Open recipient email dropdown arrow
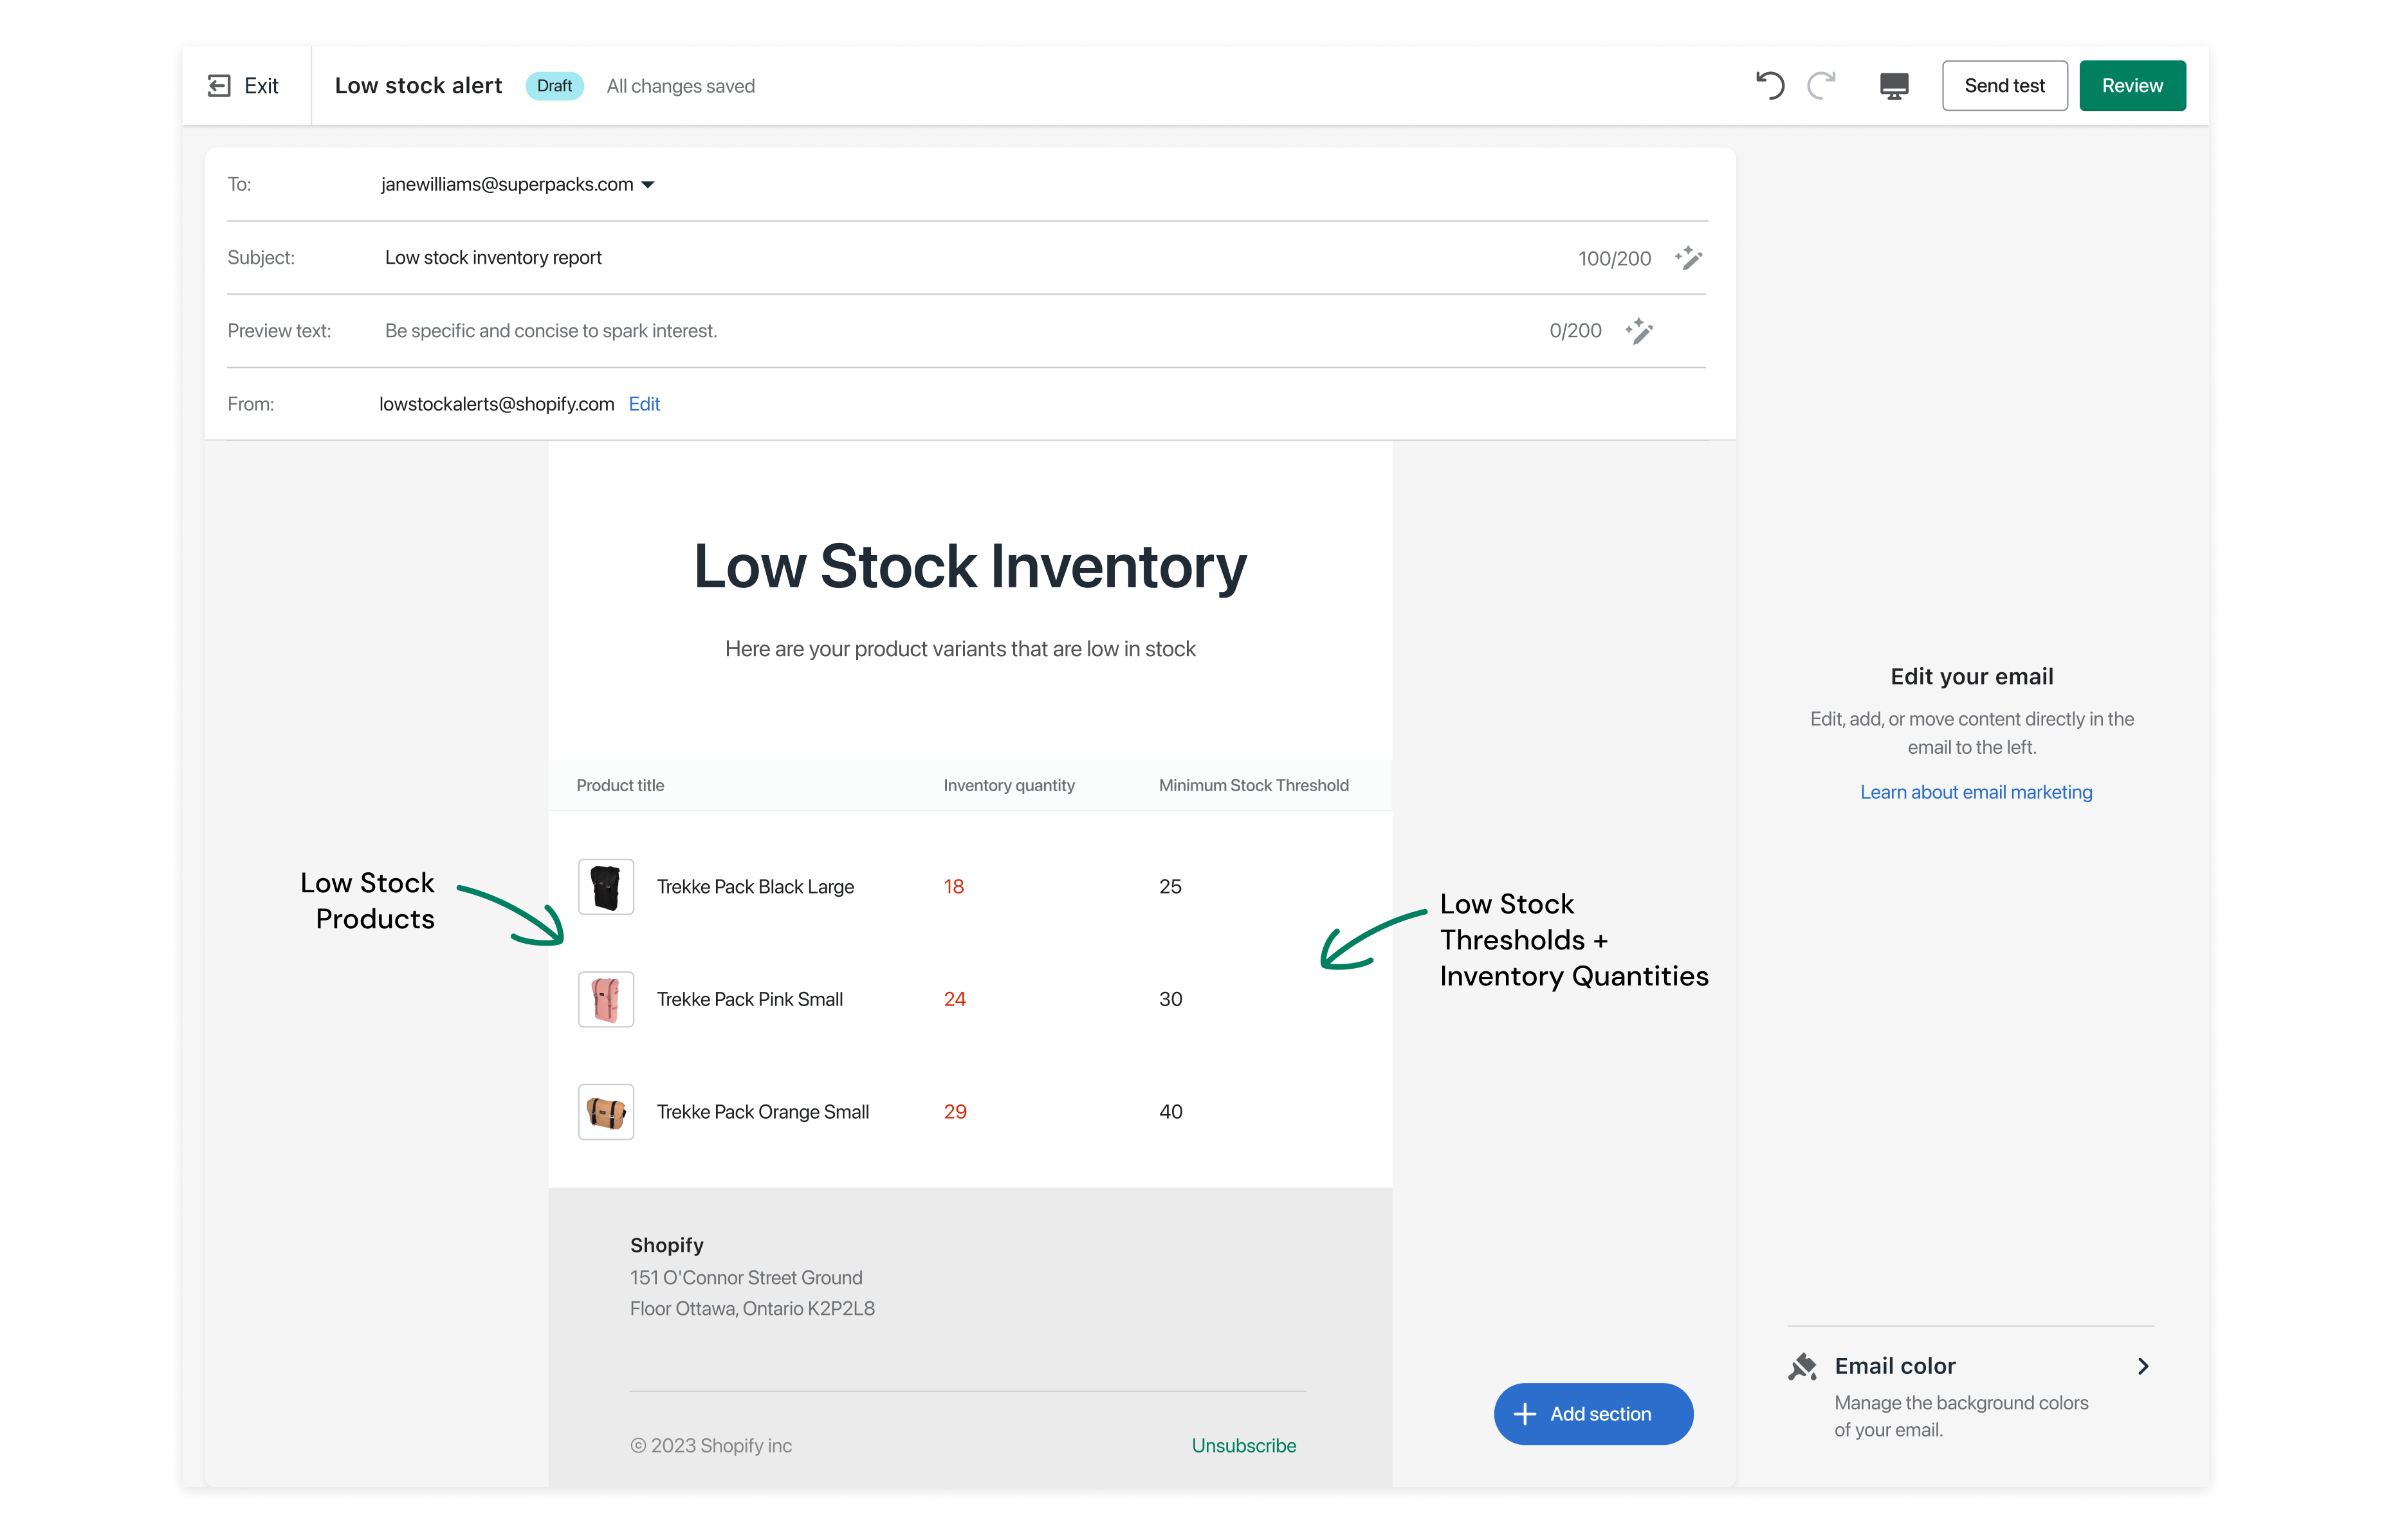The image size is (2393, 1540). click(648, 185)
